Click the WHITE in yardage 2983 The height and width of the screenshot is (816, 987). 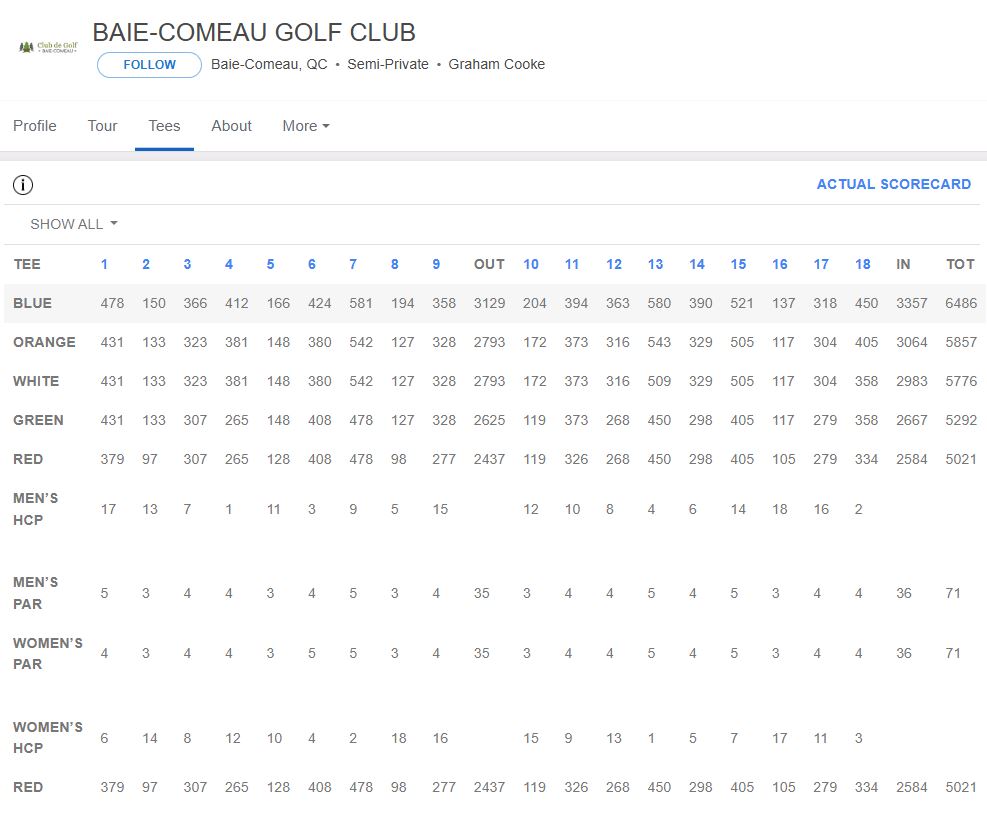[911, 382]
